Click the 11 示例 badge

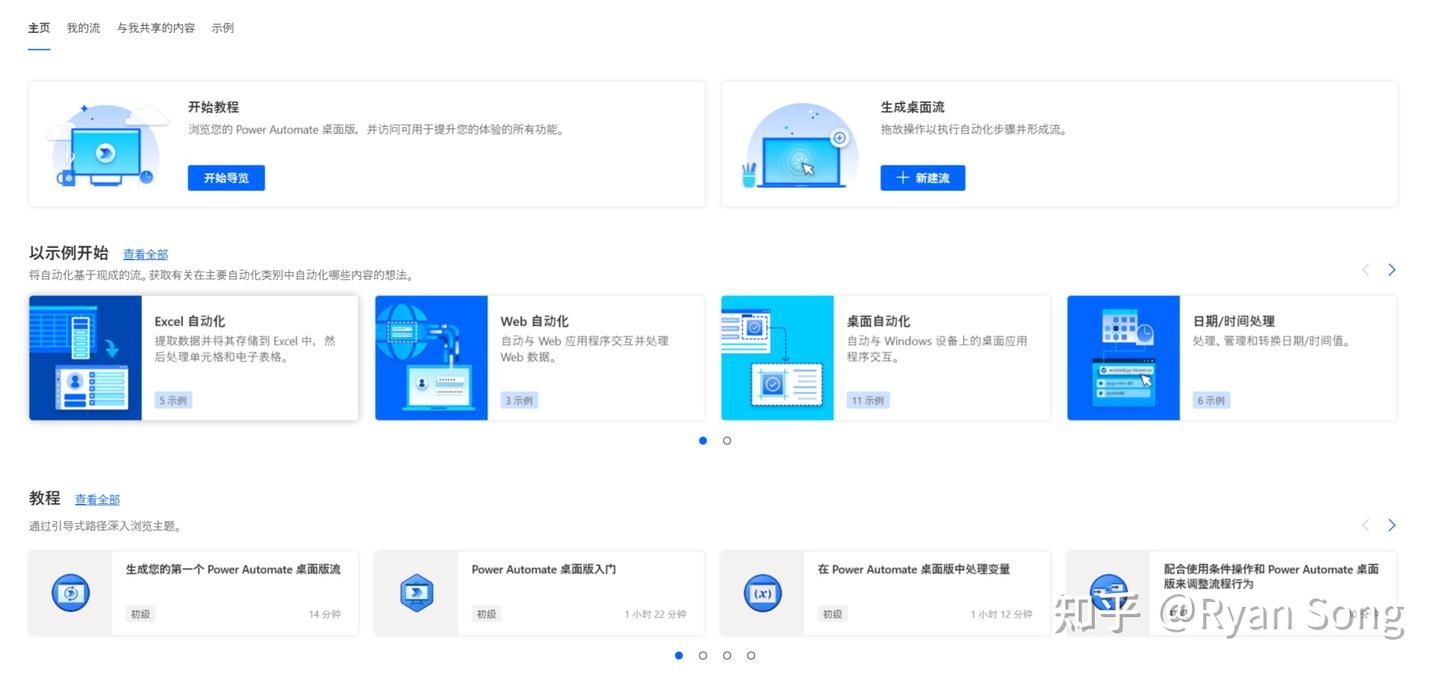point(868,400)
